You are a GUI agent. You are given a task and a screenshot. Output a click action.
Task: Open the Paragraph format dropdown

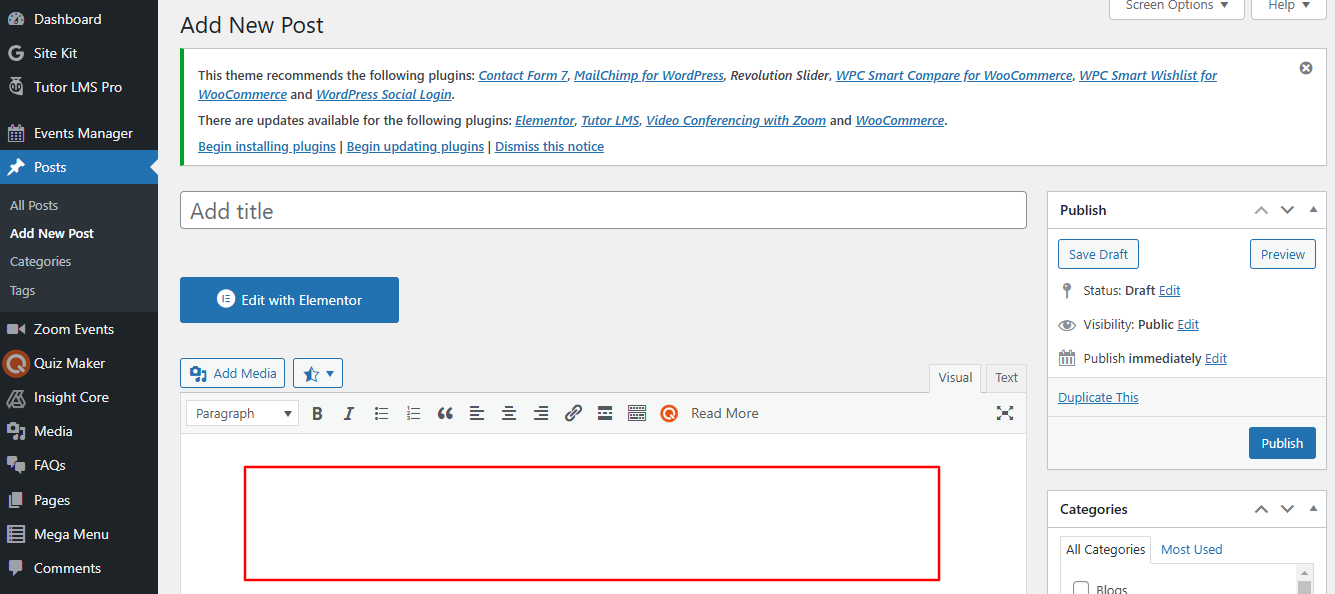coord(243,413)
